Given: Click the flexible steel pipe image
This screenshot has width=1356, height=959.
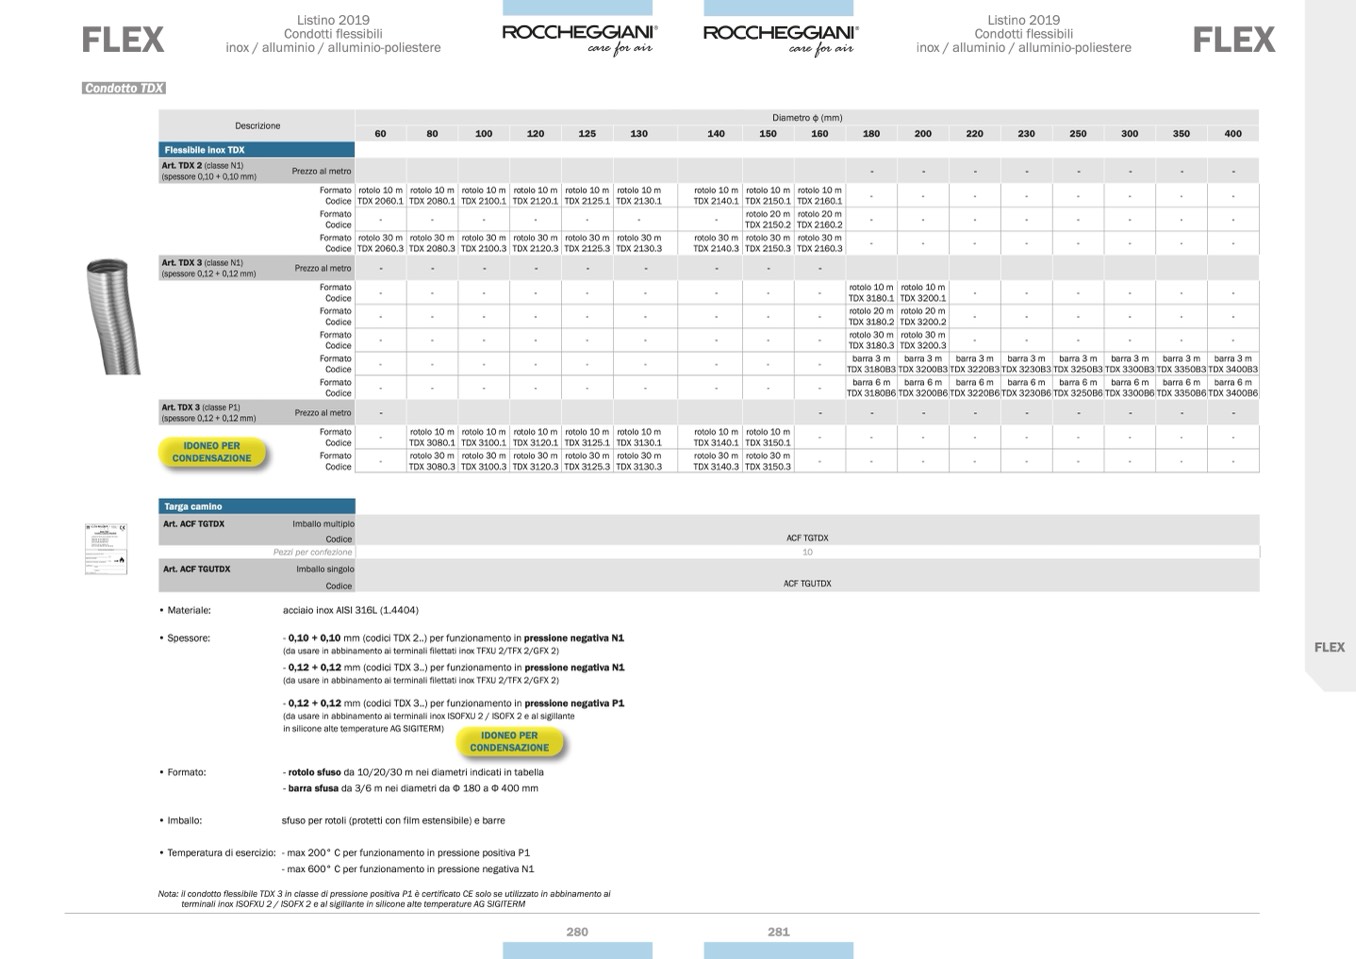Looking at the screenshot, I should (x=111, y=316).
